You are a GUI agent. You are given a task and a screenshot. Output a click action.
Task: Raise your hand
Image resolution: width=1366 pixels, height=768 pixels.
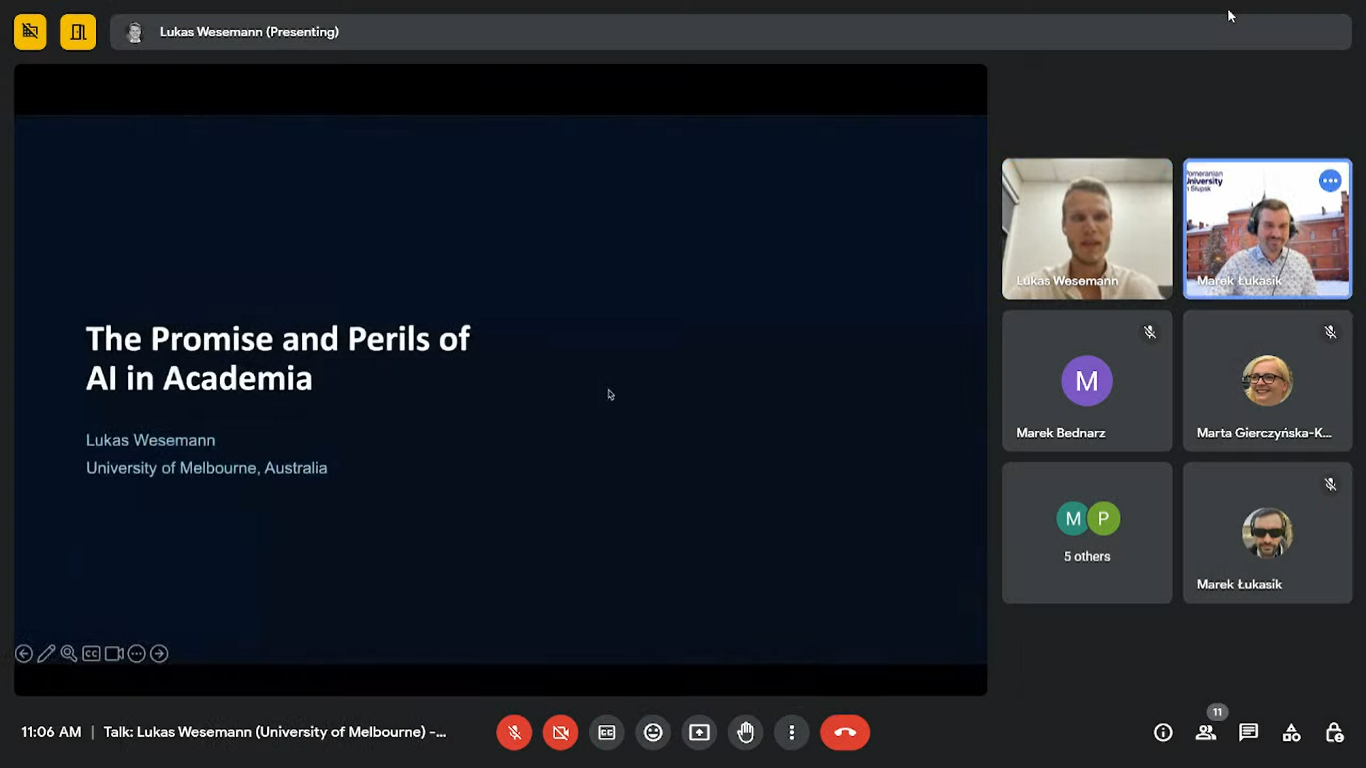(745, 733)
